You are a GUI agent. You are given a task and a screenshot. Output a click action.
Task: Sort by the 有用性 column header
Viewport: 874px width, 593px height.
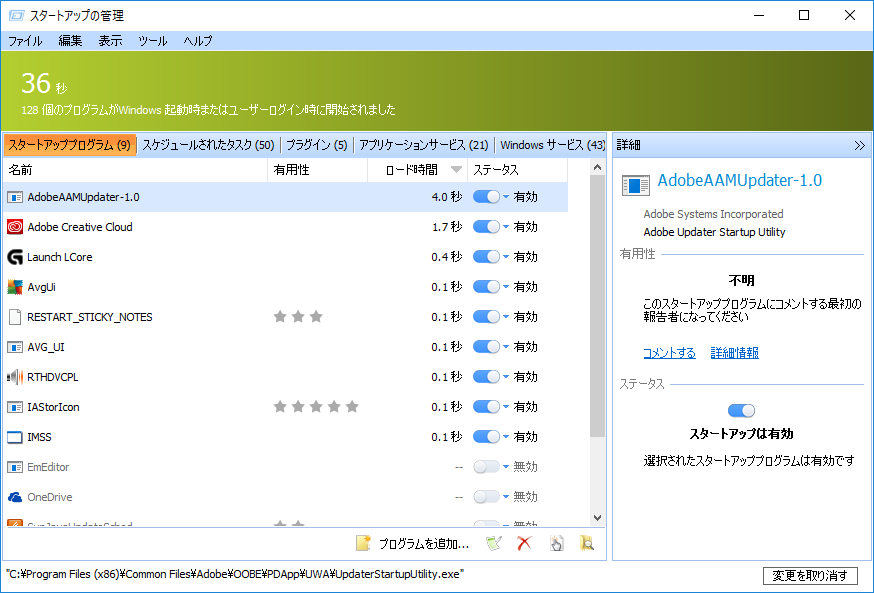318,170
